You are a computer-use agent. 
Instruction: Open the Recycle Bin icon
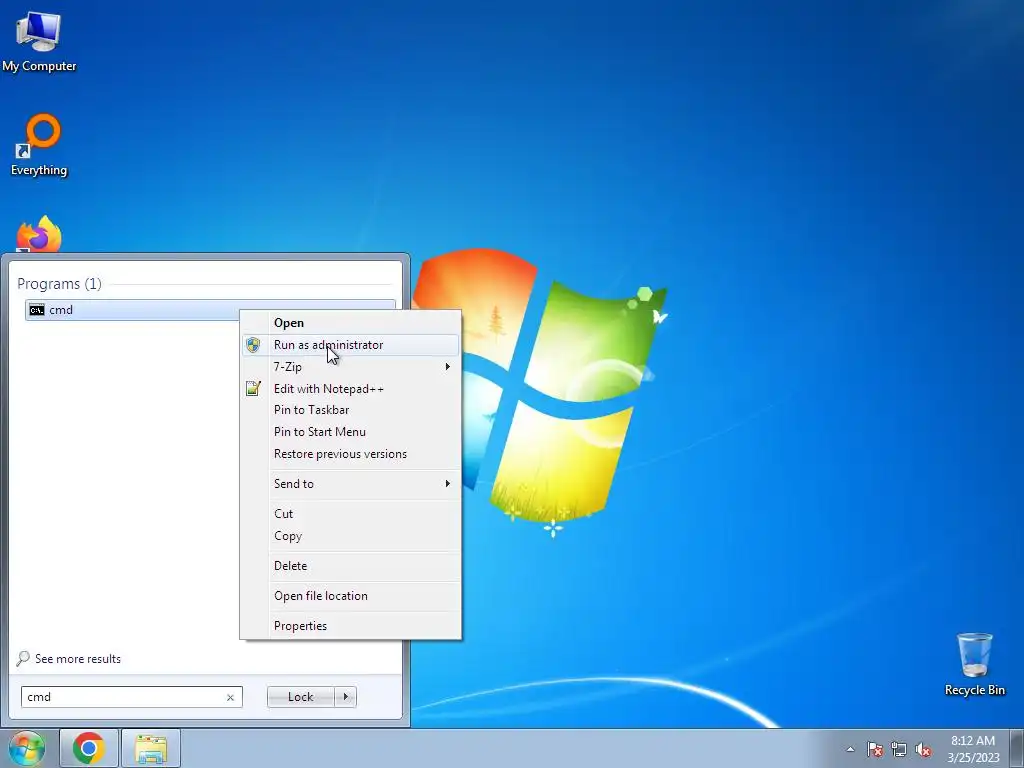(x=974, y=664)
